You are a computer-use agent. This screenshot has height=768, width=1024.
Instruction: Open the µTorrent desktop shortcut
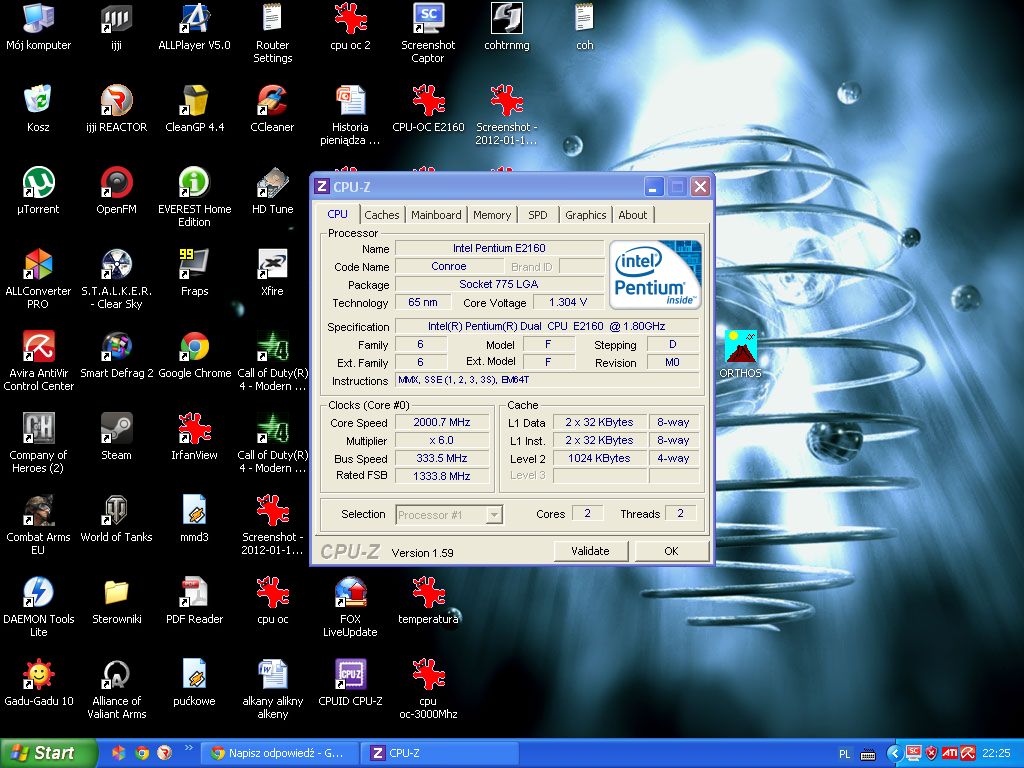pyautogui.click(x=38, y=184)
